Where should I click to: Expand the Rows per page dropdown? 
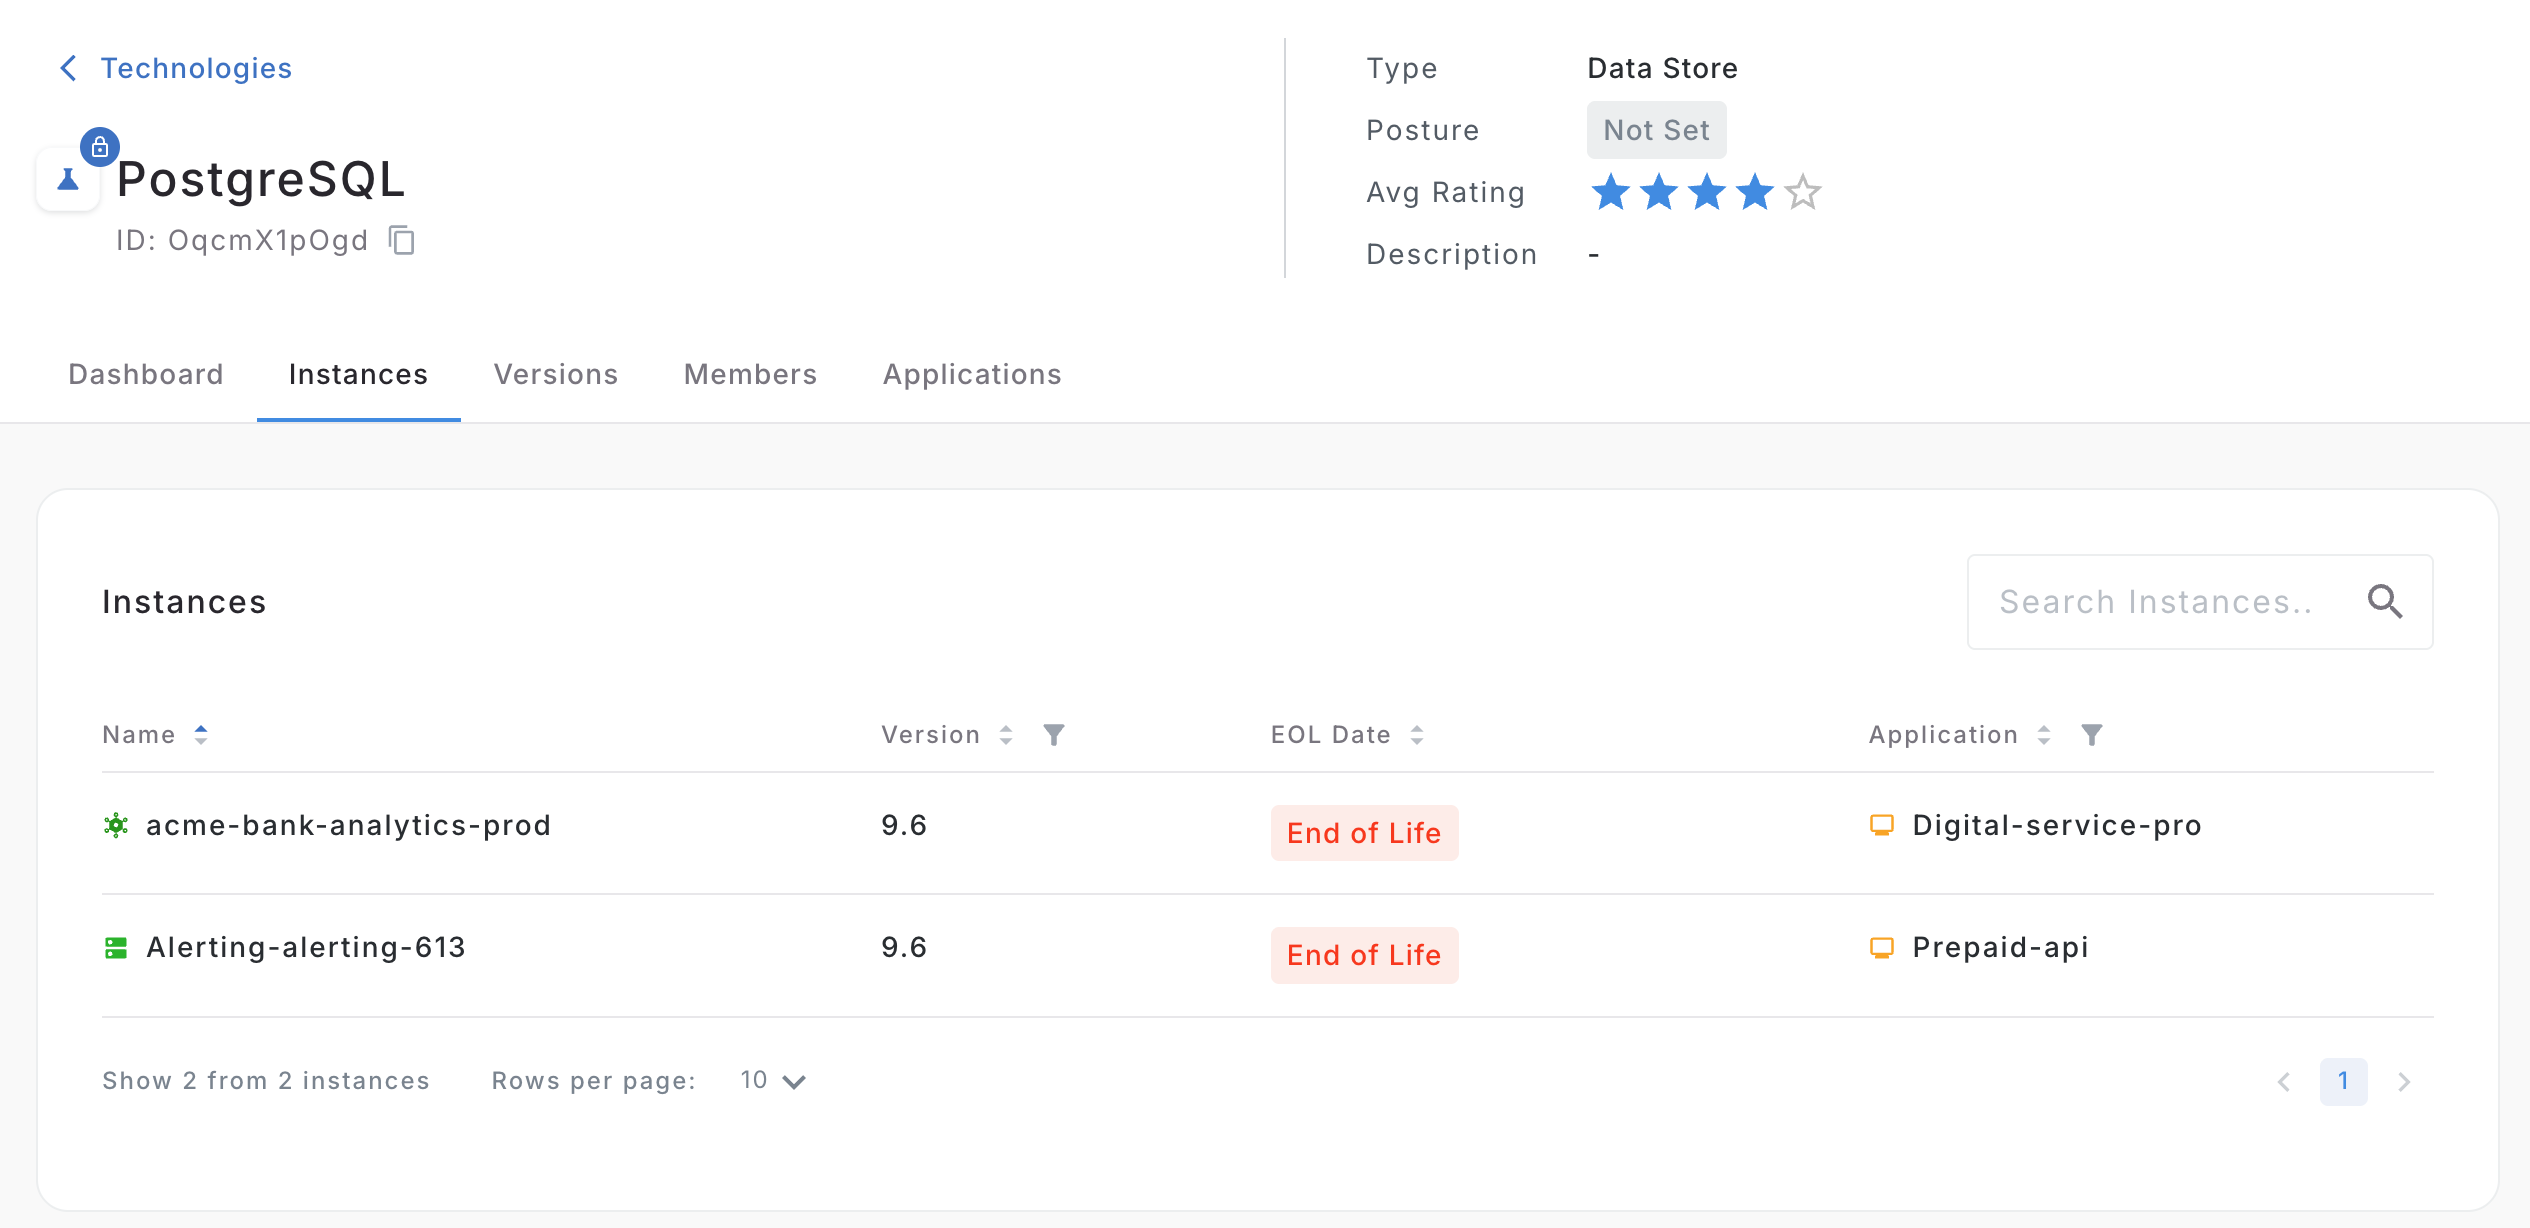click(x=774, y=1081)
